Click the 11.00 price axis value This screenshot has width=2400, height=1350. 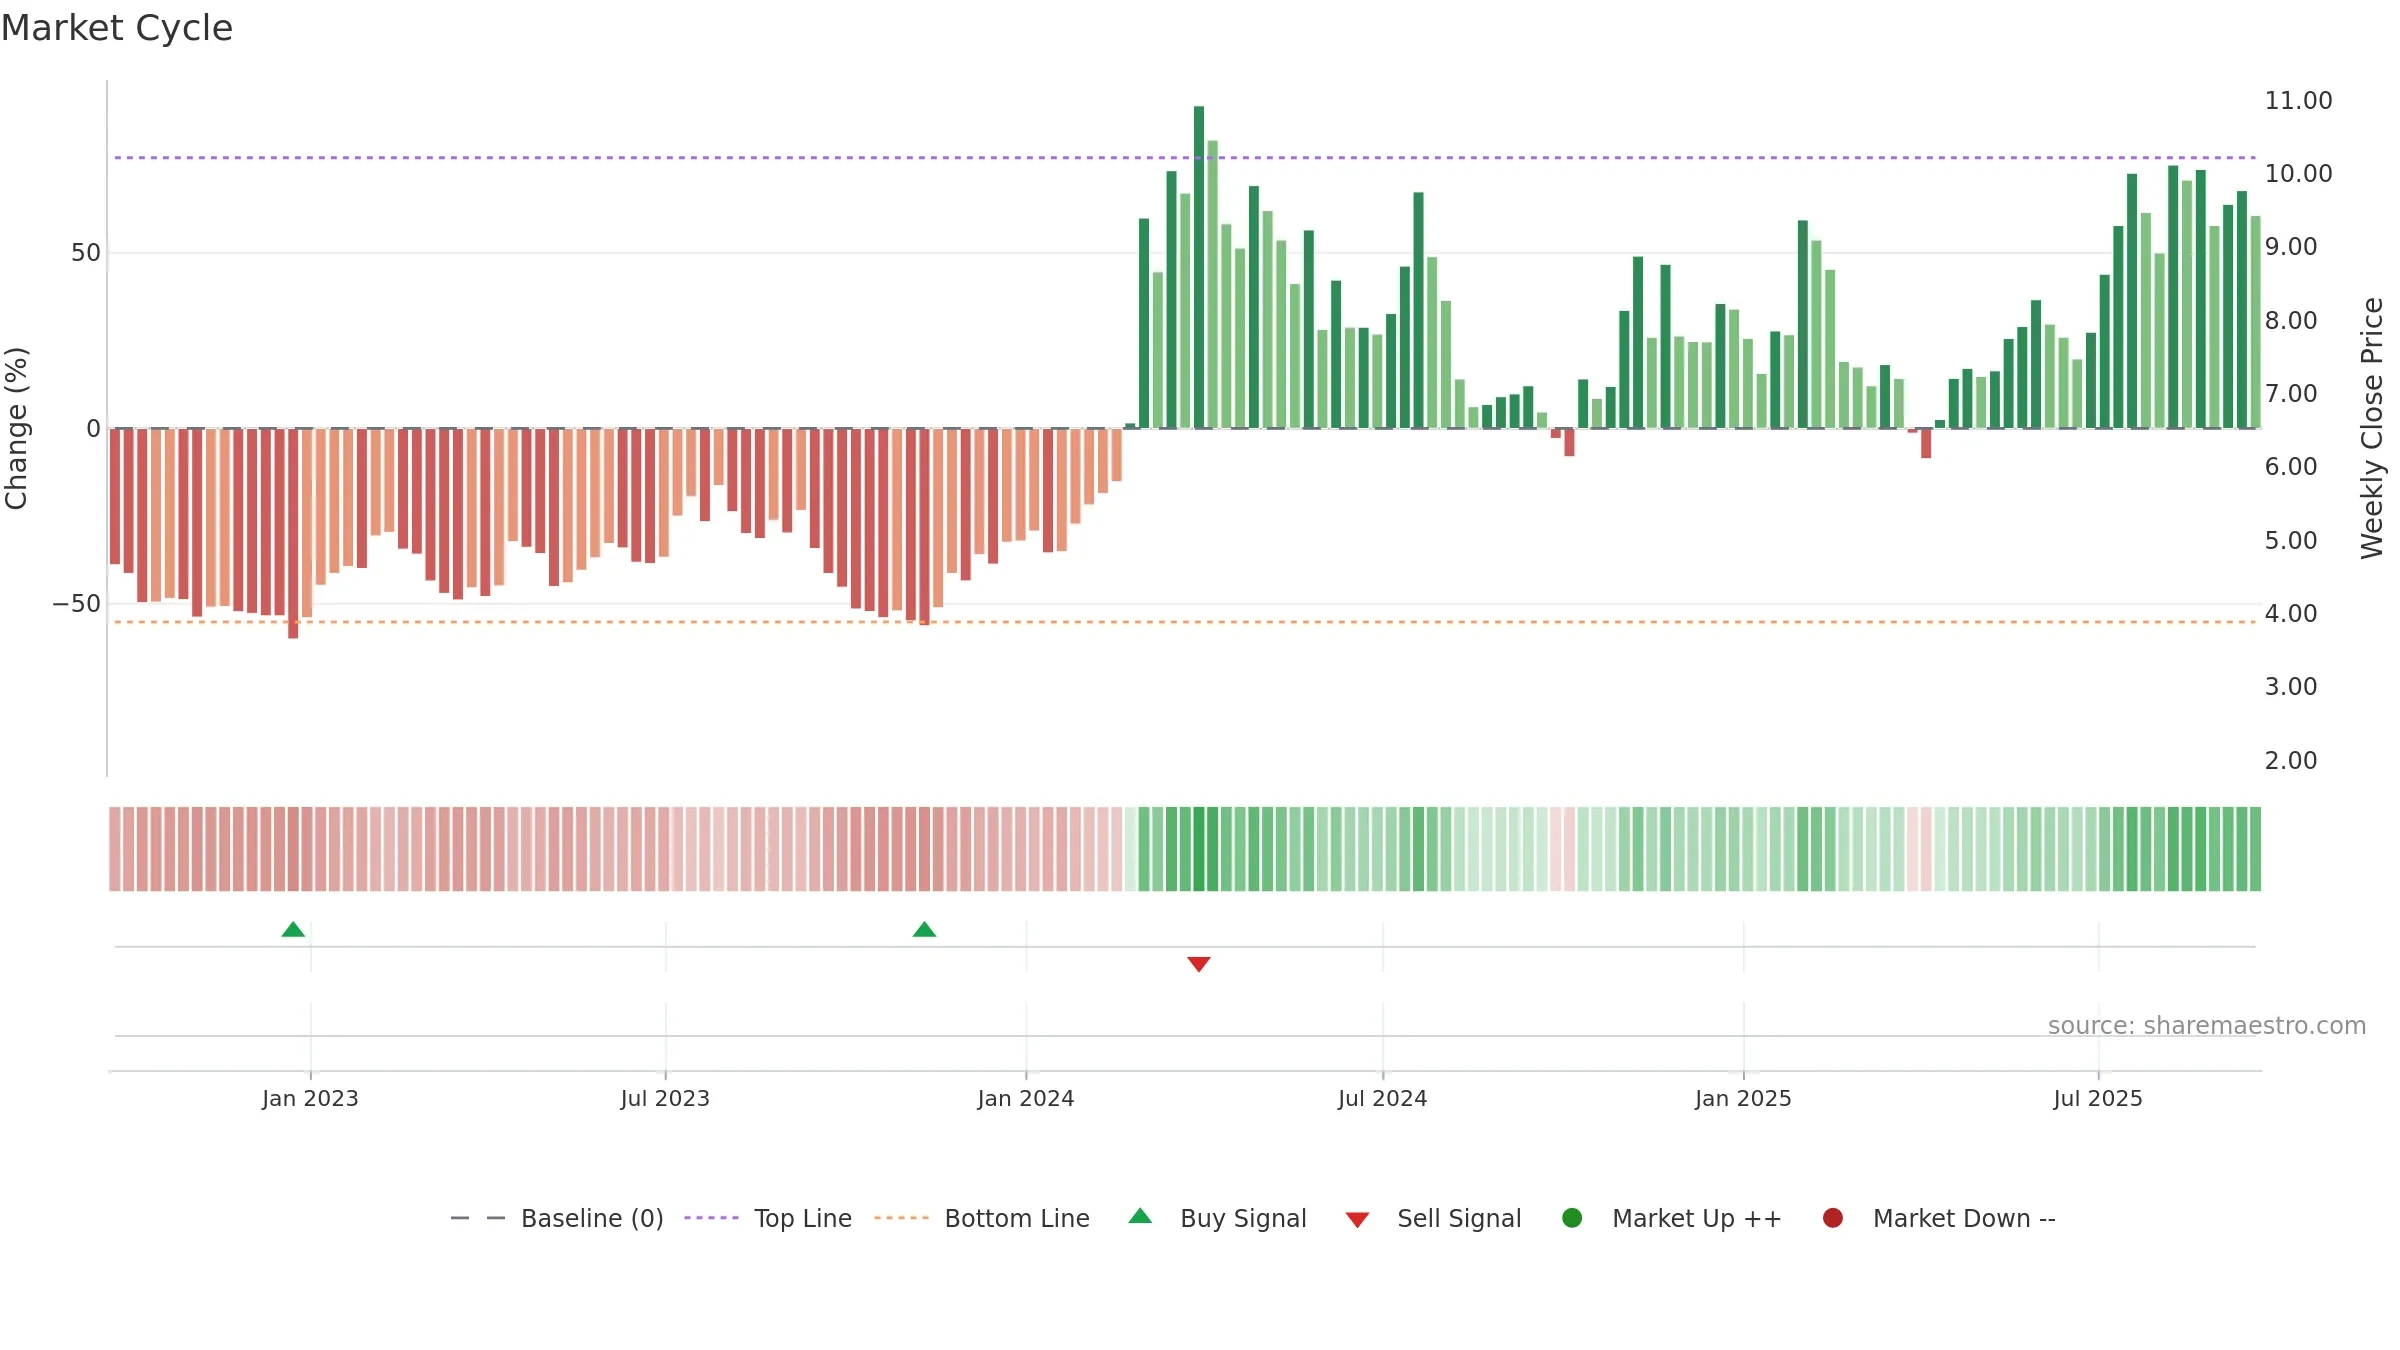(2298, 101)
